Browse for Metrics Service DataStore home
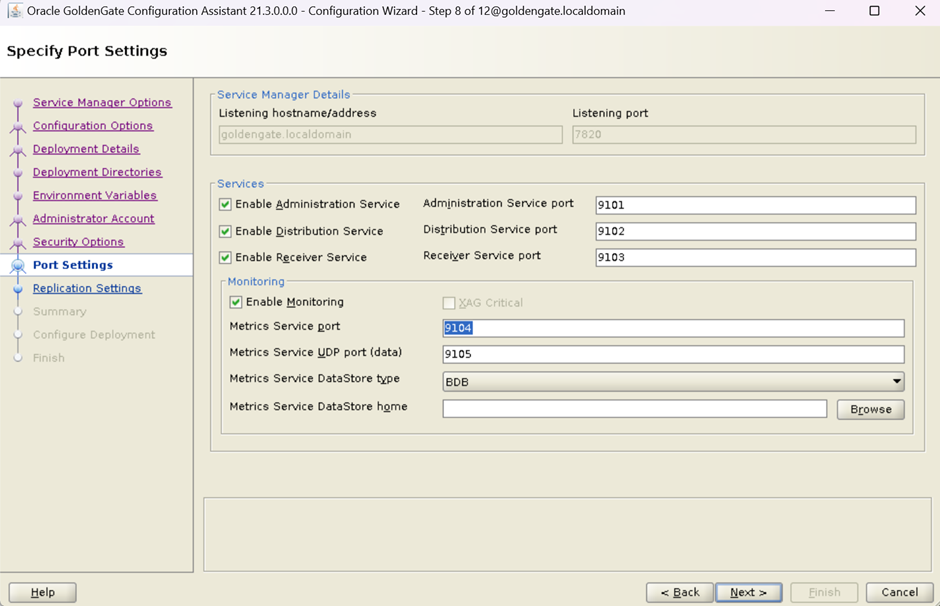This screenshot has height=606, width=940. [x=870, y=409]
